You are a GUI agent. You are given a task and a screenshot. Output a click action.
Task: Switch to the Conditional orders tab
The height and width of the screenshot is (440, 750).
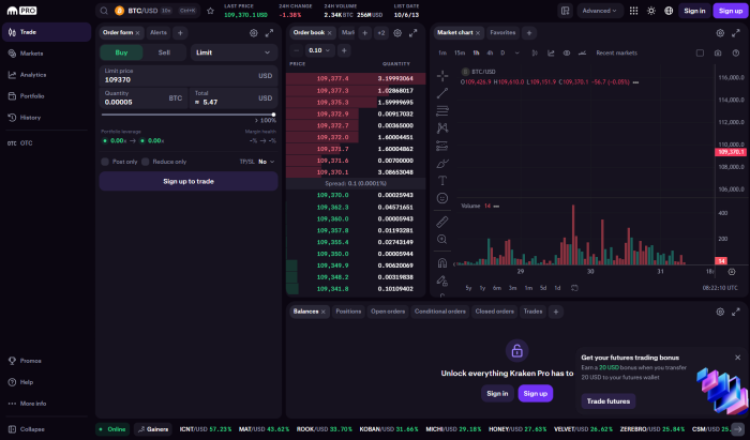click(440, 311)
